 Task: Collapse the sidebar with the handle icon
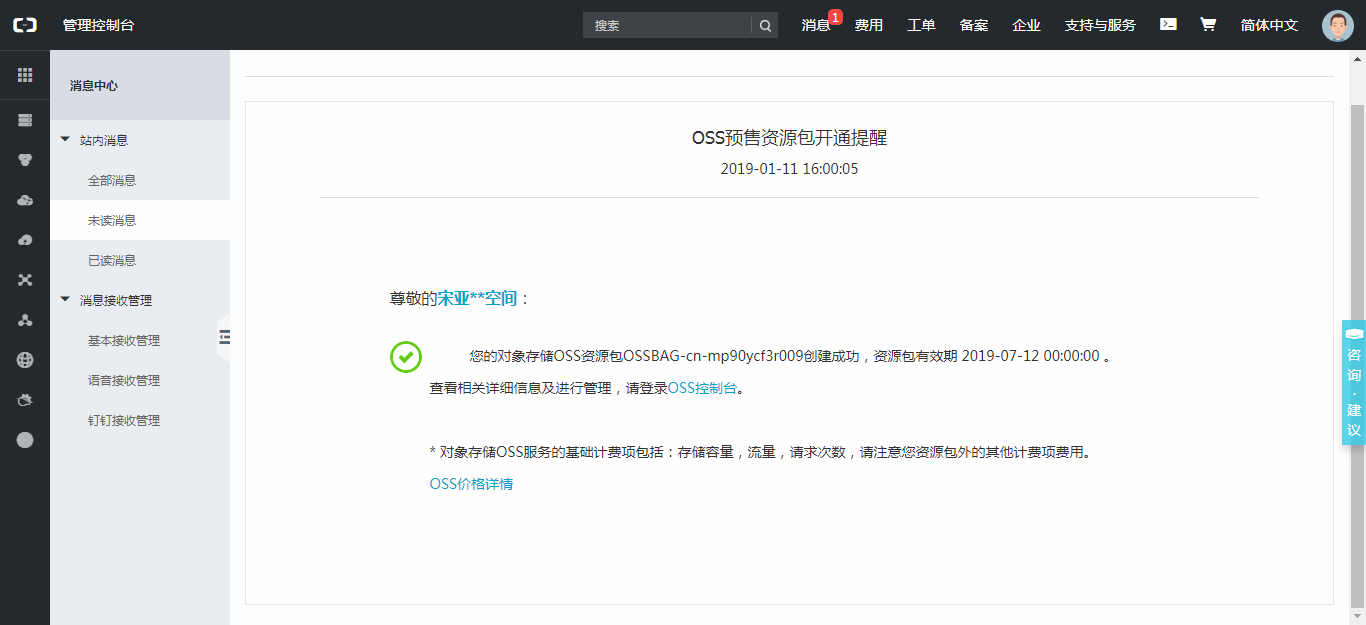click(x=224, y=337)
